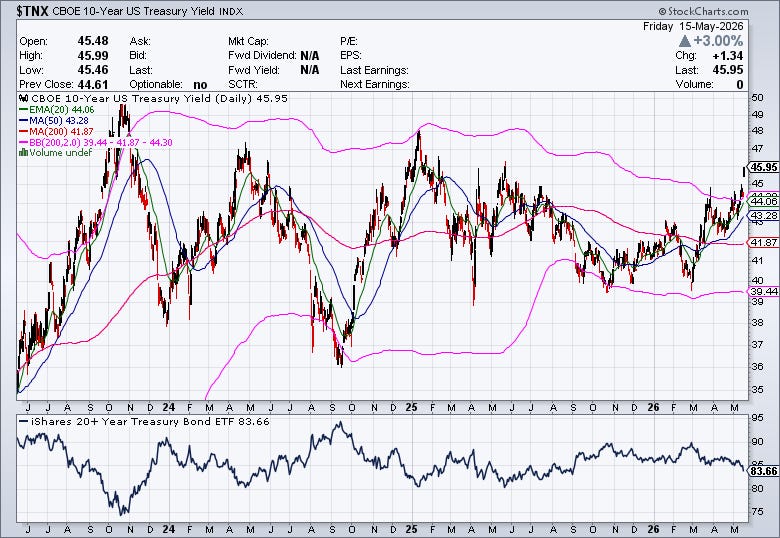
Task: Click the Fwd Yield label
Action: coord(254,70)
